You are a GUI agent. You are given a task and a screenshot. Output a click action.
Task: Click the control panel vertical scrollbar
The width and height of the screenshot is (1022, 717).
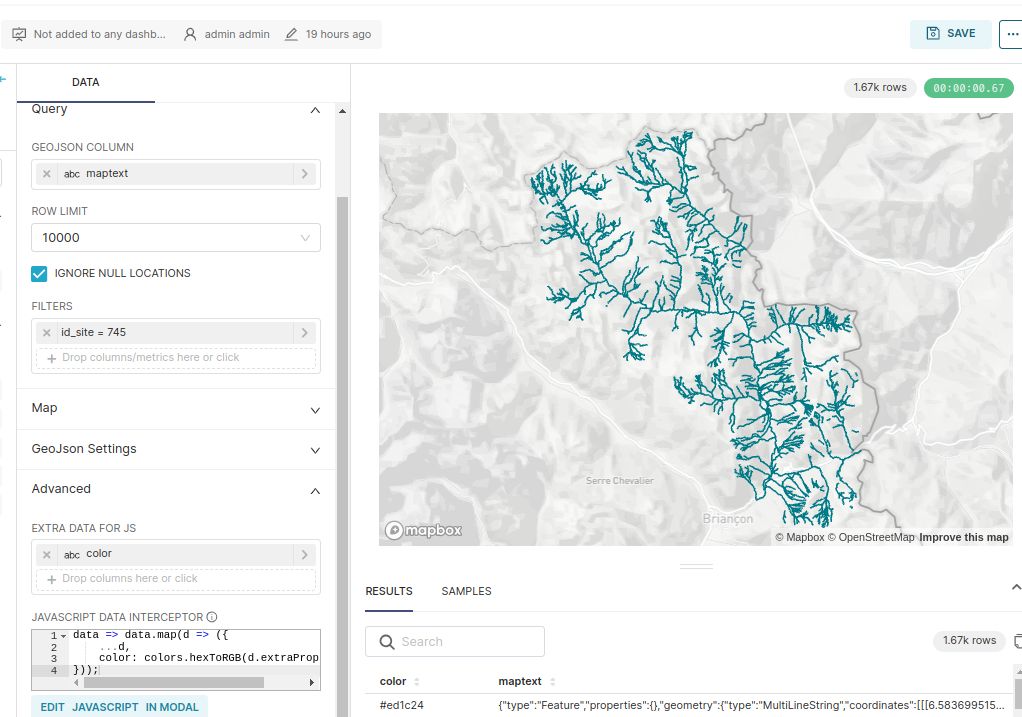coord(342,456)
